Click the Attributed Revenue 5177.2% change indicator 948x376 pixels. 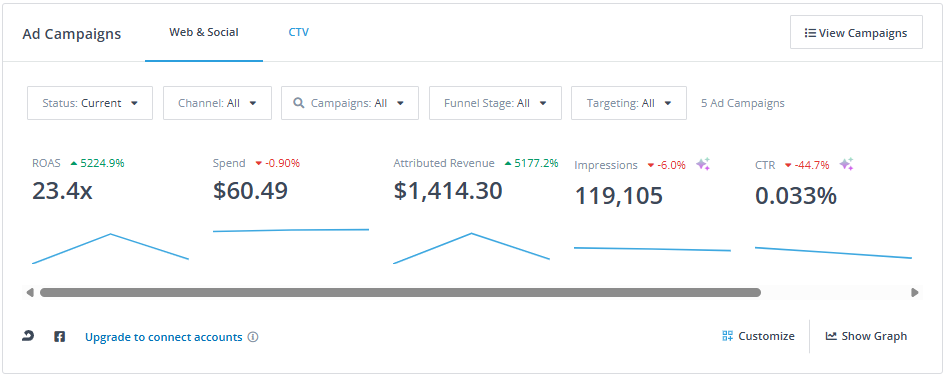531,163
